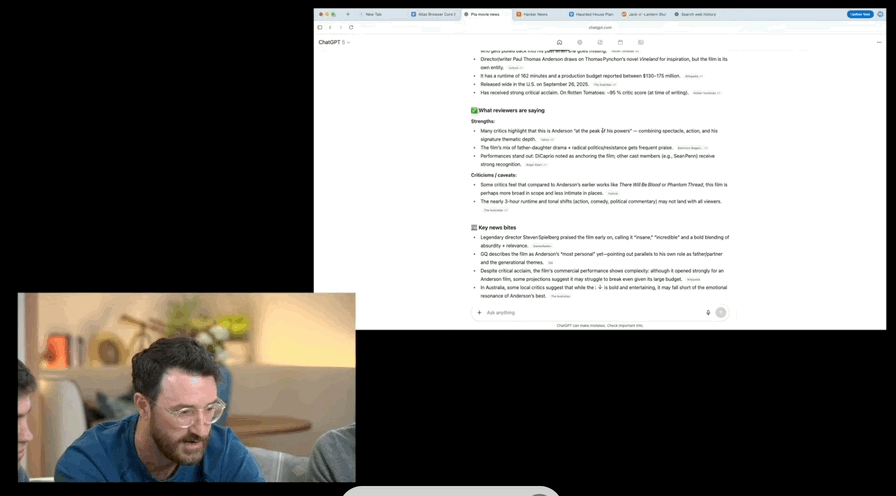Click the Ask anything input field
Screen dimensions: 896x496
[590, 313]
